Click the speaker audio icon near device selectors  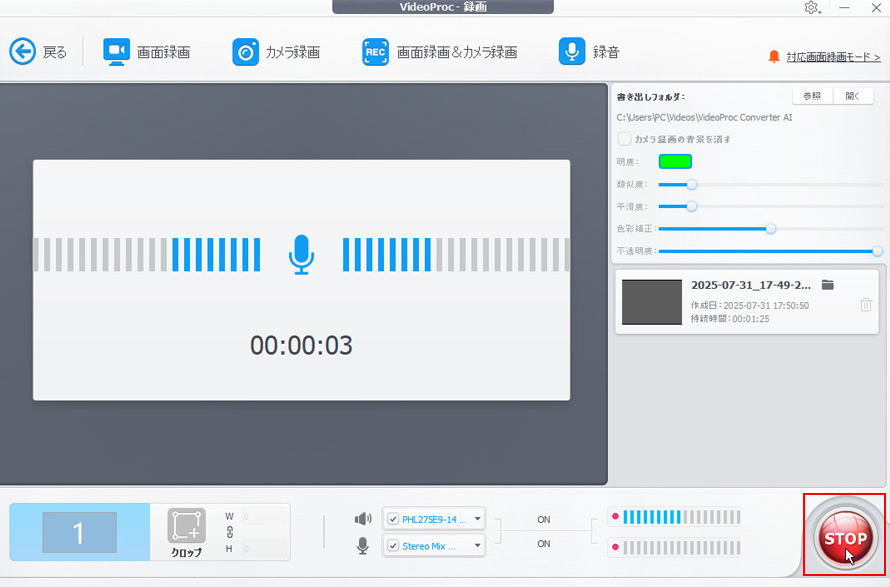click(x=362, y=518)
